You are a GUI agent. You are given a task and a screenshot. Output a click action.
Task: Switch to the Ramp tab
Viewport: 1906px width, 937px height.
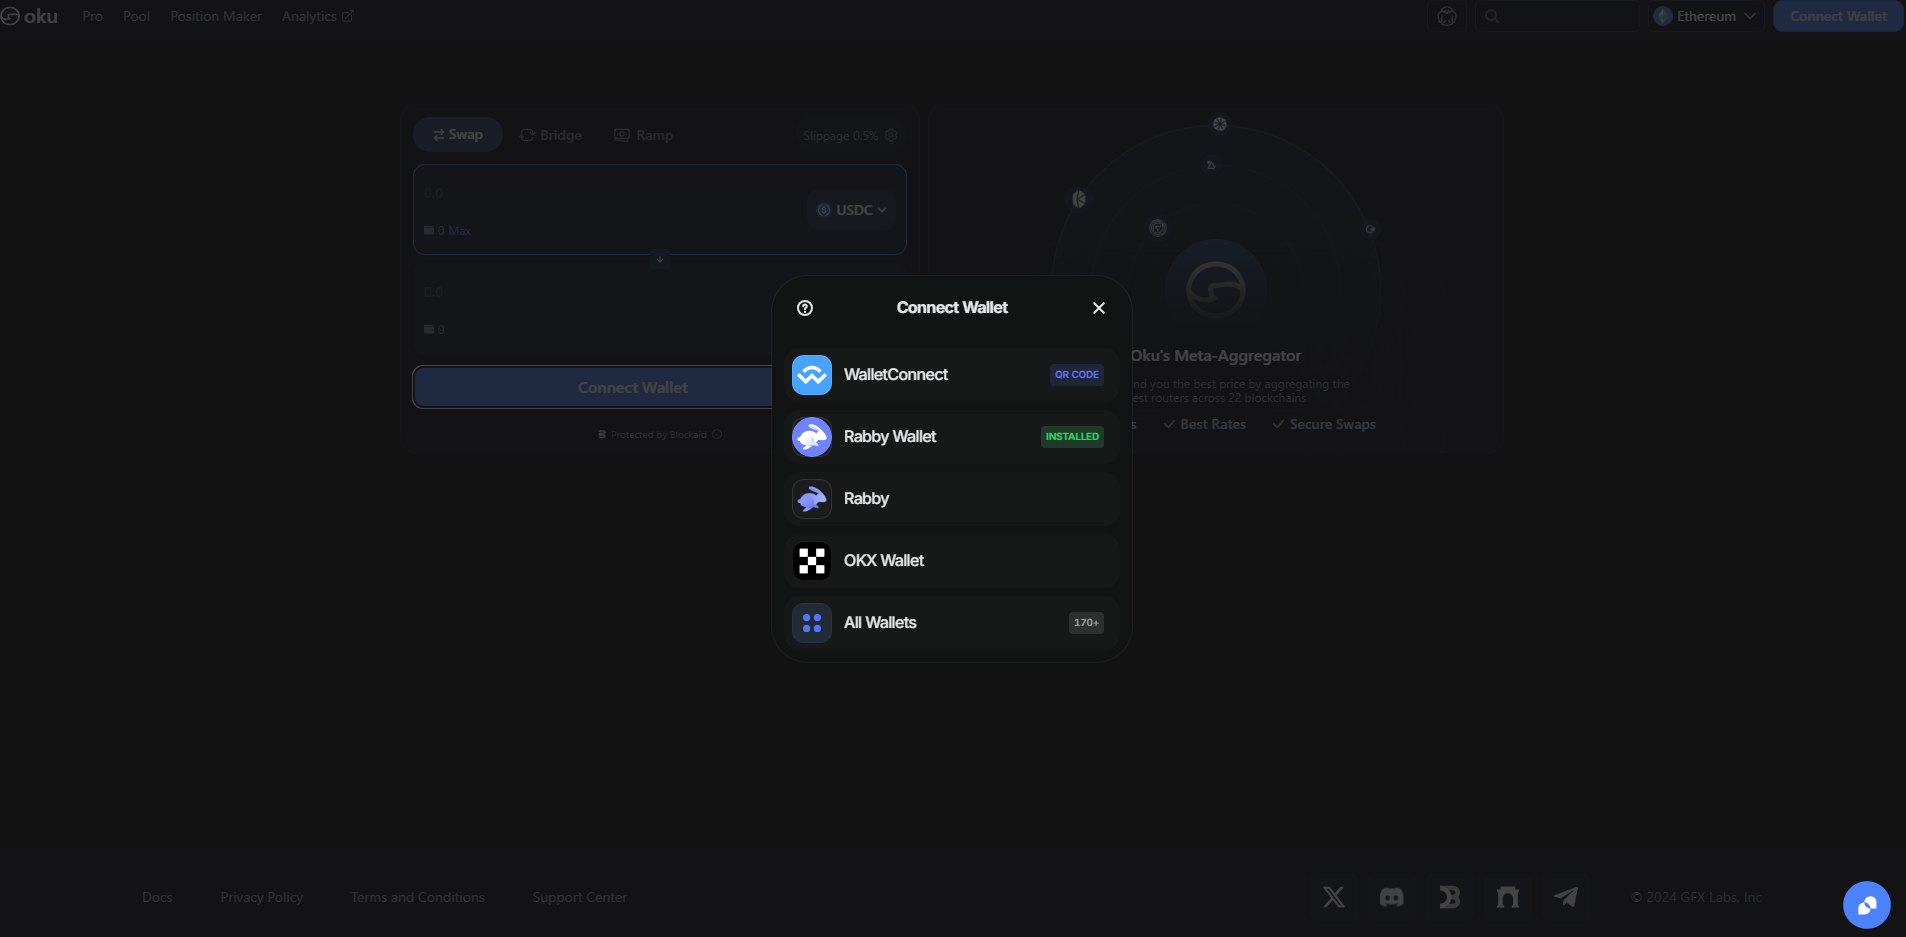click(644, 135)
